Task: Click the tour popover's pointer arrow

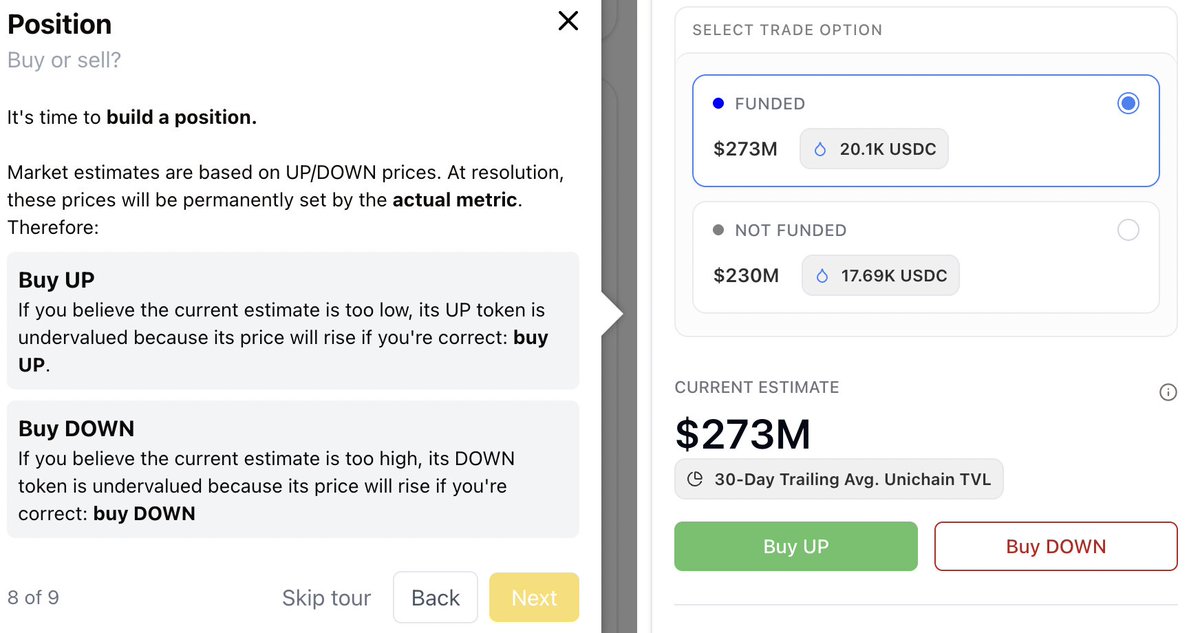Action: [612, 314]
